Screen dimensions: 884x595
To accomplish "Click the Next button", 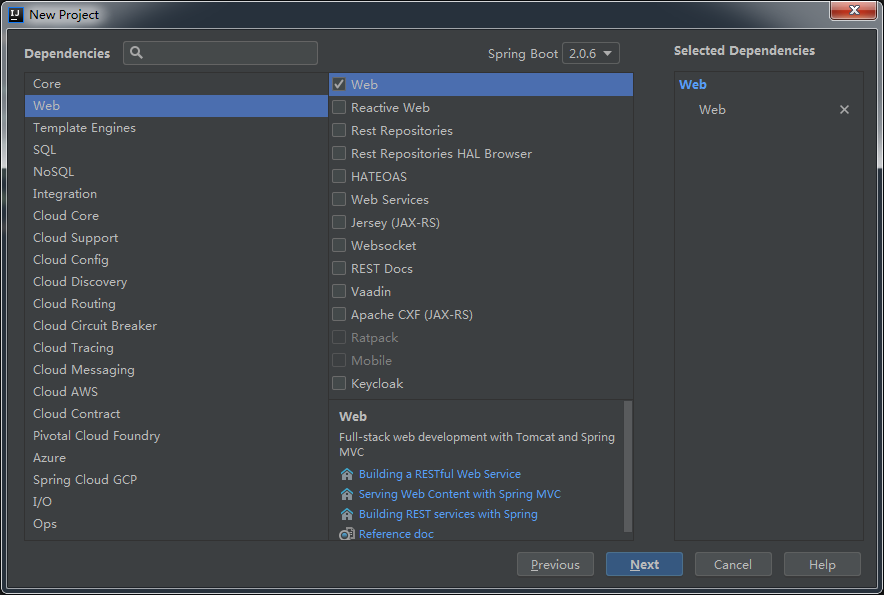I will click(644, 563).
